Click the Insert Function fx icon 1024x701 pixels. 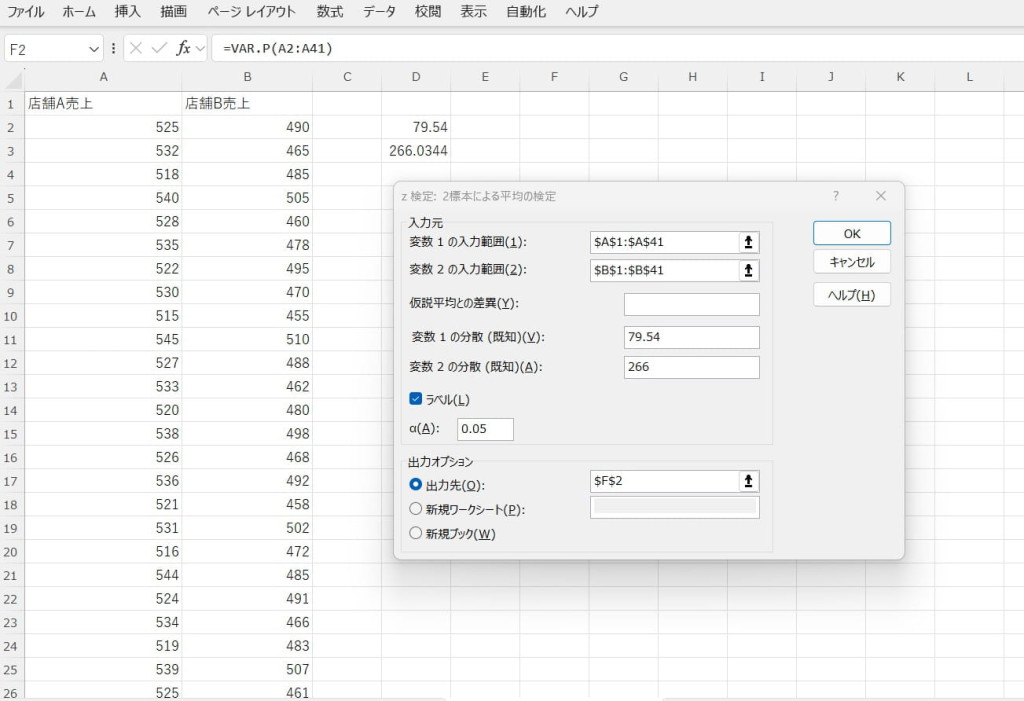(x=183, y=48)
